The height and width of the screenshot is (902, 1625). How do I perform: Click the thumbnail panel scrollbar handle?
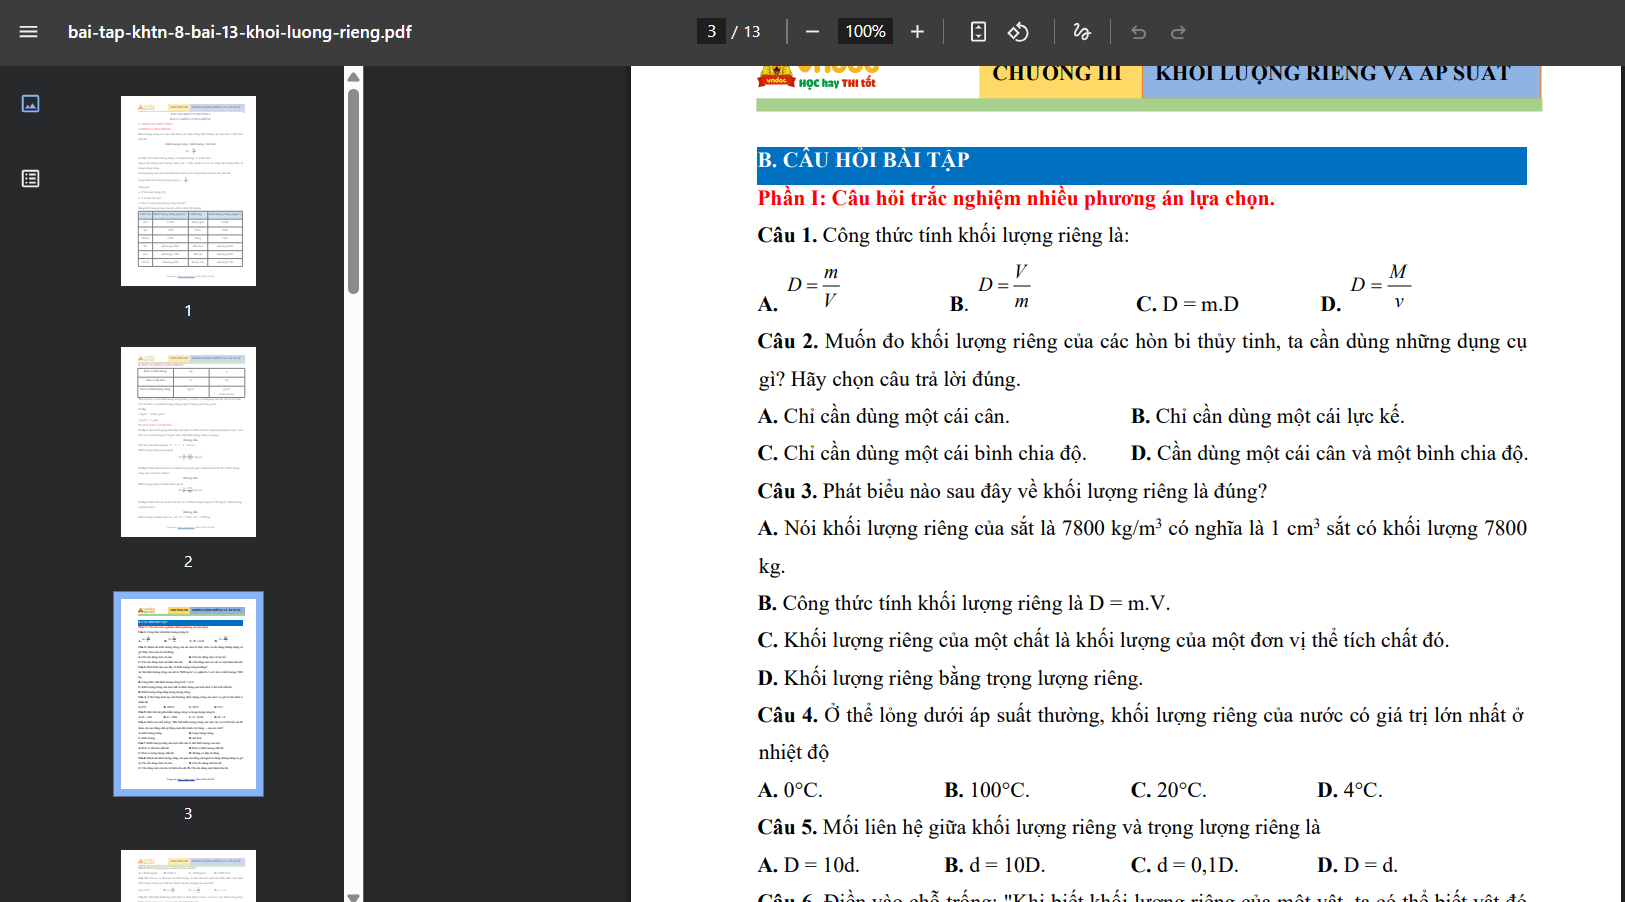[x=353, y=191]
